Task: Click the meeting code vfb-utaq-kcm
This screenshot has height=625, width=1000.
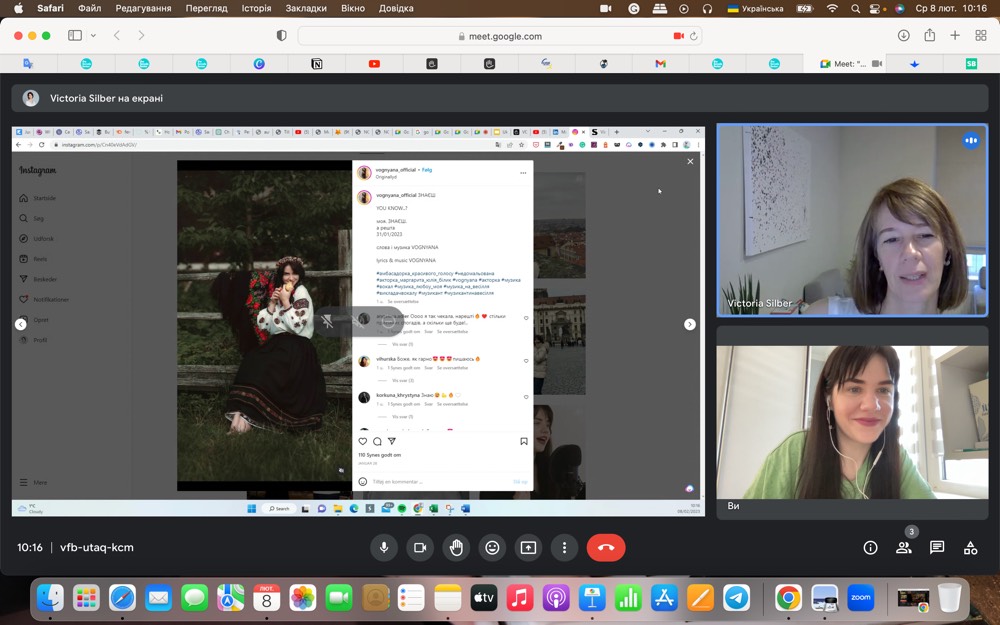Action: click(x=97, y=547)
